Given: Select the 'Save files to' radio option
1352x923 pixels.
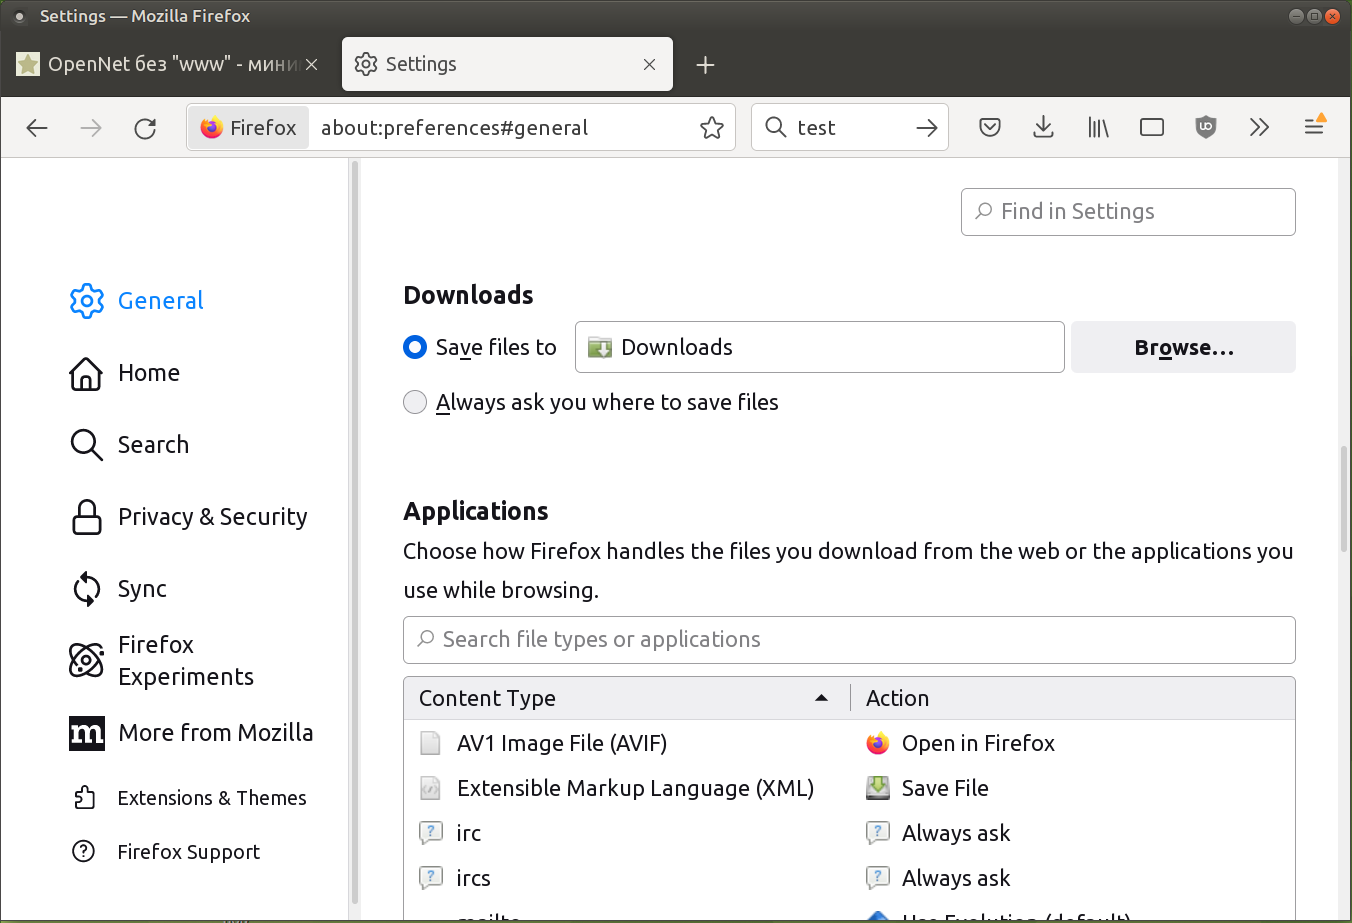Looking at the screenshot, I should click(415, 347).
